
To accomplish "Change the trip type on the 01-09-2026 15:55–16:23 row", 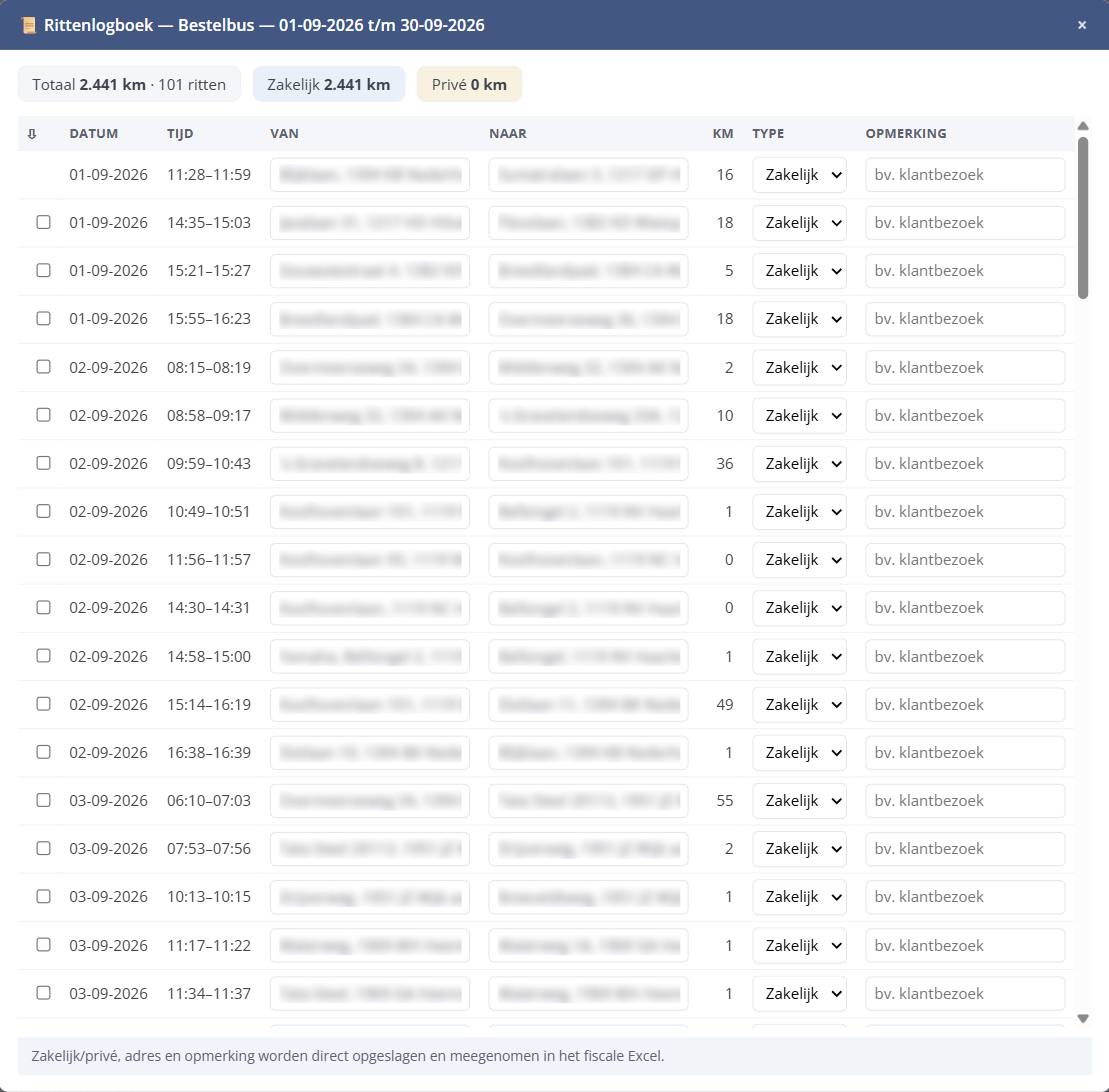I will coord(799,319).
